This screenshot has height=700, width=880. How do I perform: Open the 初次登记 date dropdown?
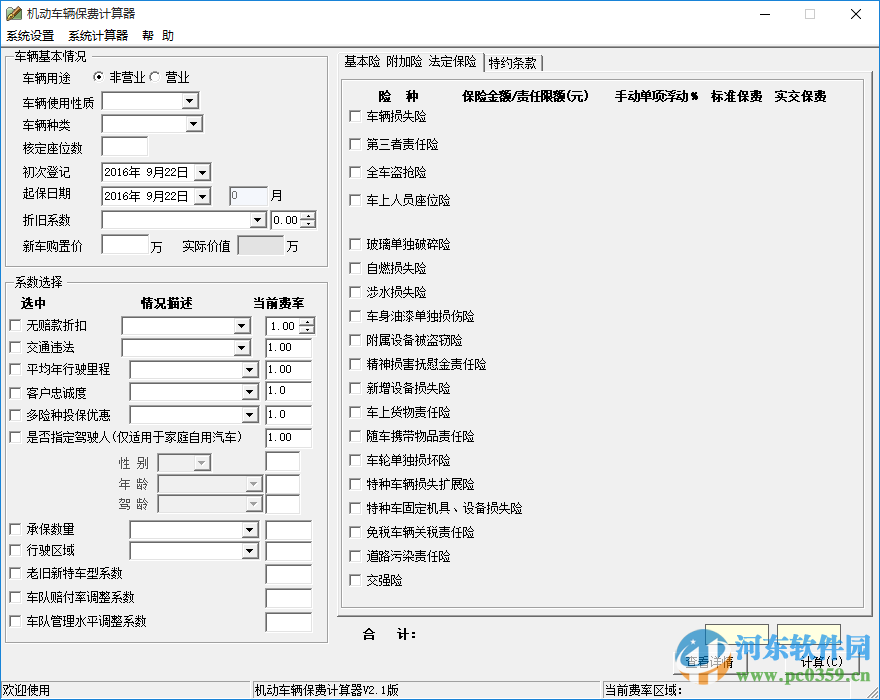[x=203, y=171]
